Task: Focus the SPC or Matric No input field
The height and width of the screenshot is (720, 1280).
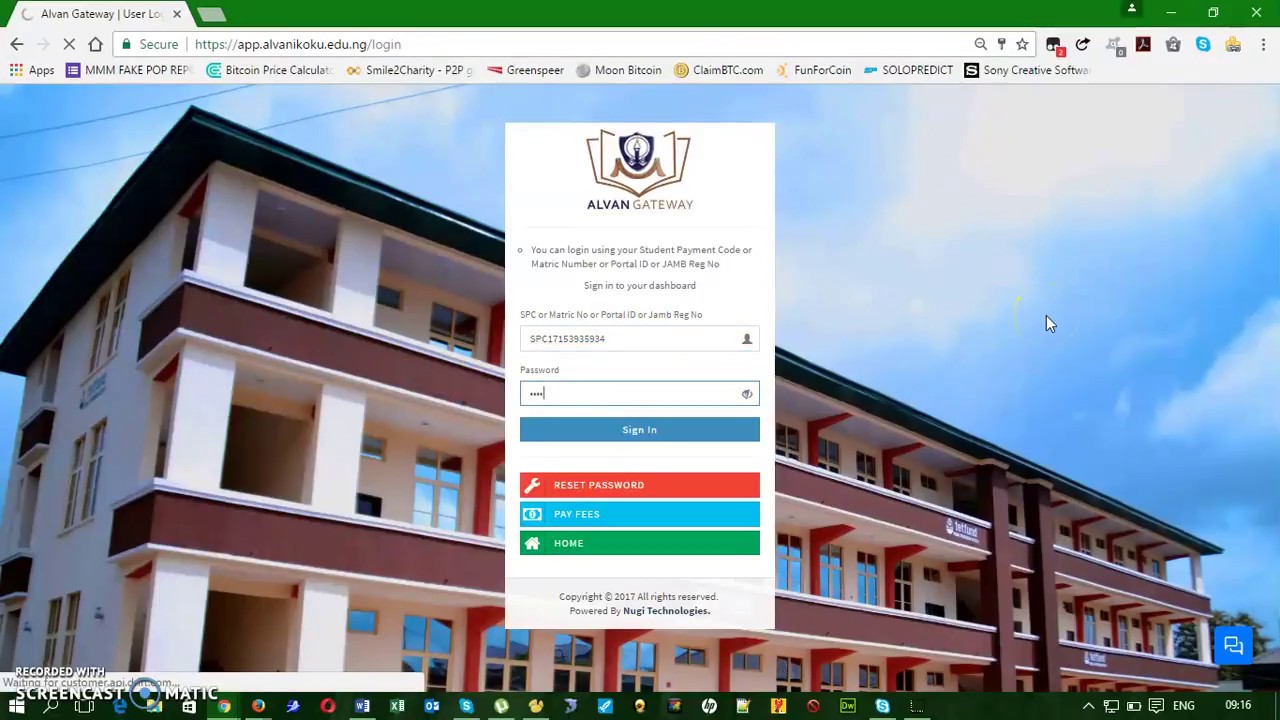Action: [639, 339]
